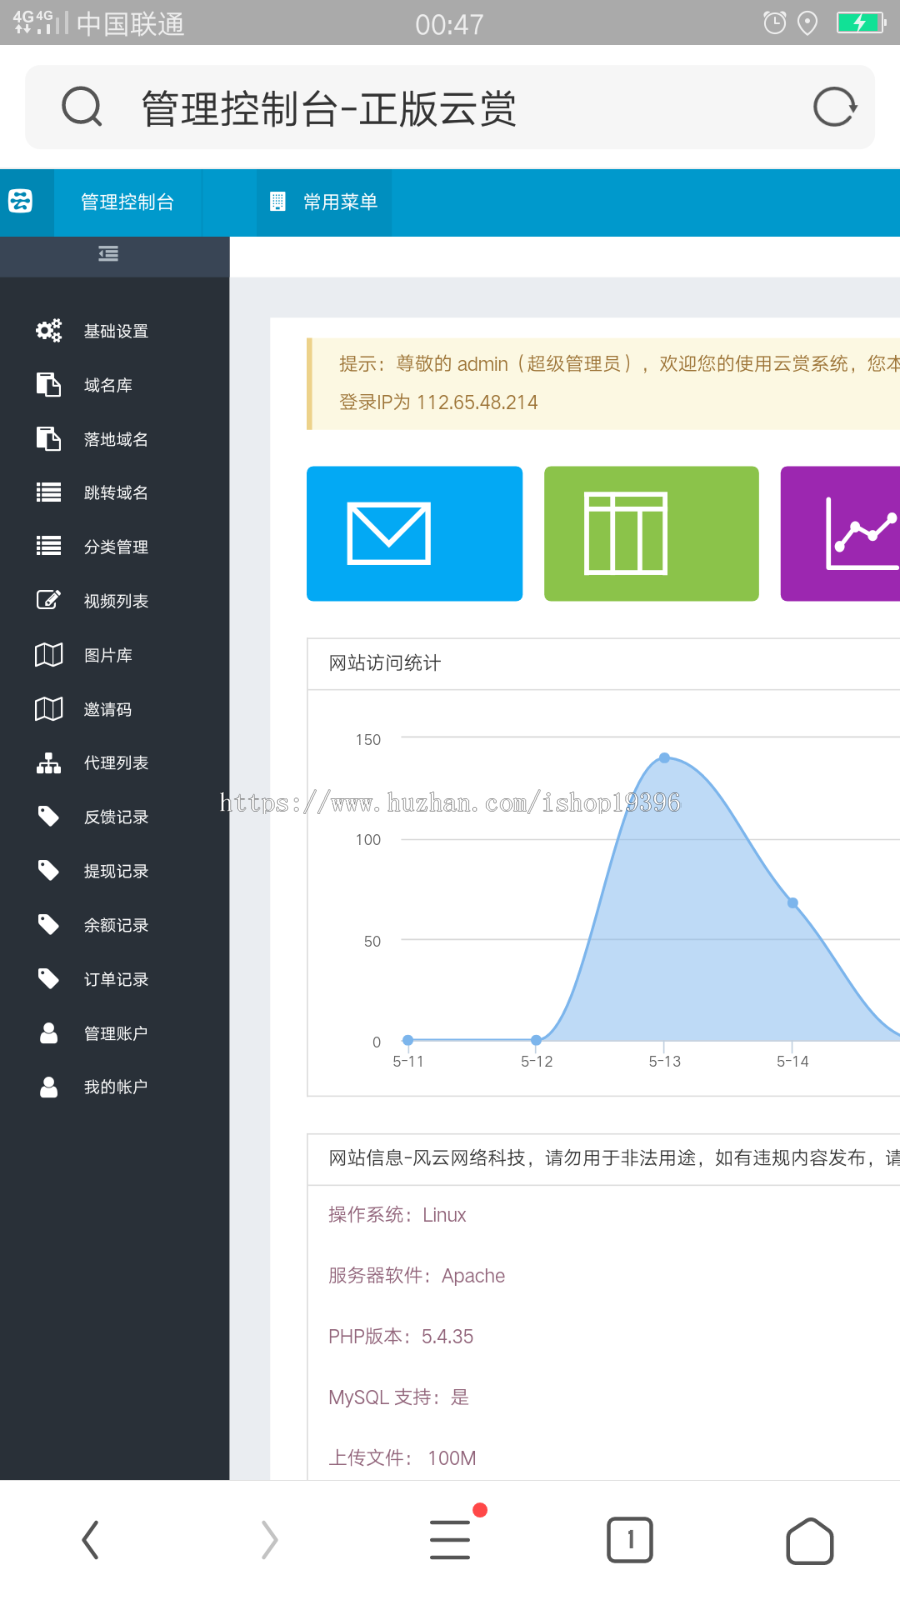Image resolution: width=900 pixels, height=1600 pixels.
Task: Click the MySQL 支持：是 info line
Action: pos(398,1398)
